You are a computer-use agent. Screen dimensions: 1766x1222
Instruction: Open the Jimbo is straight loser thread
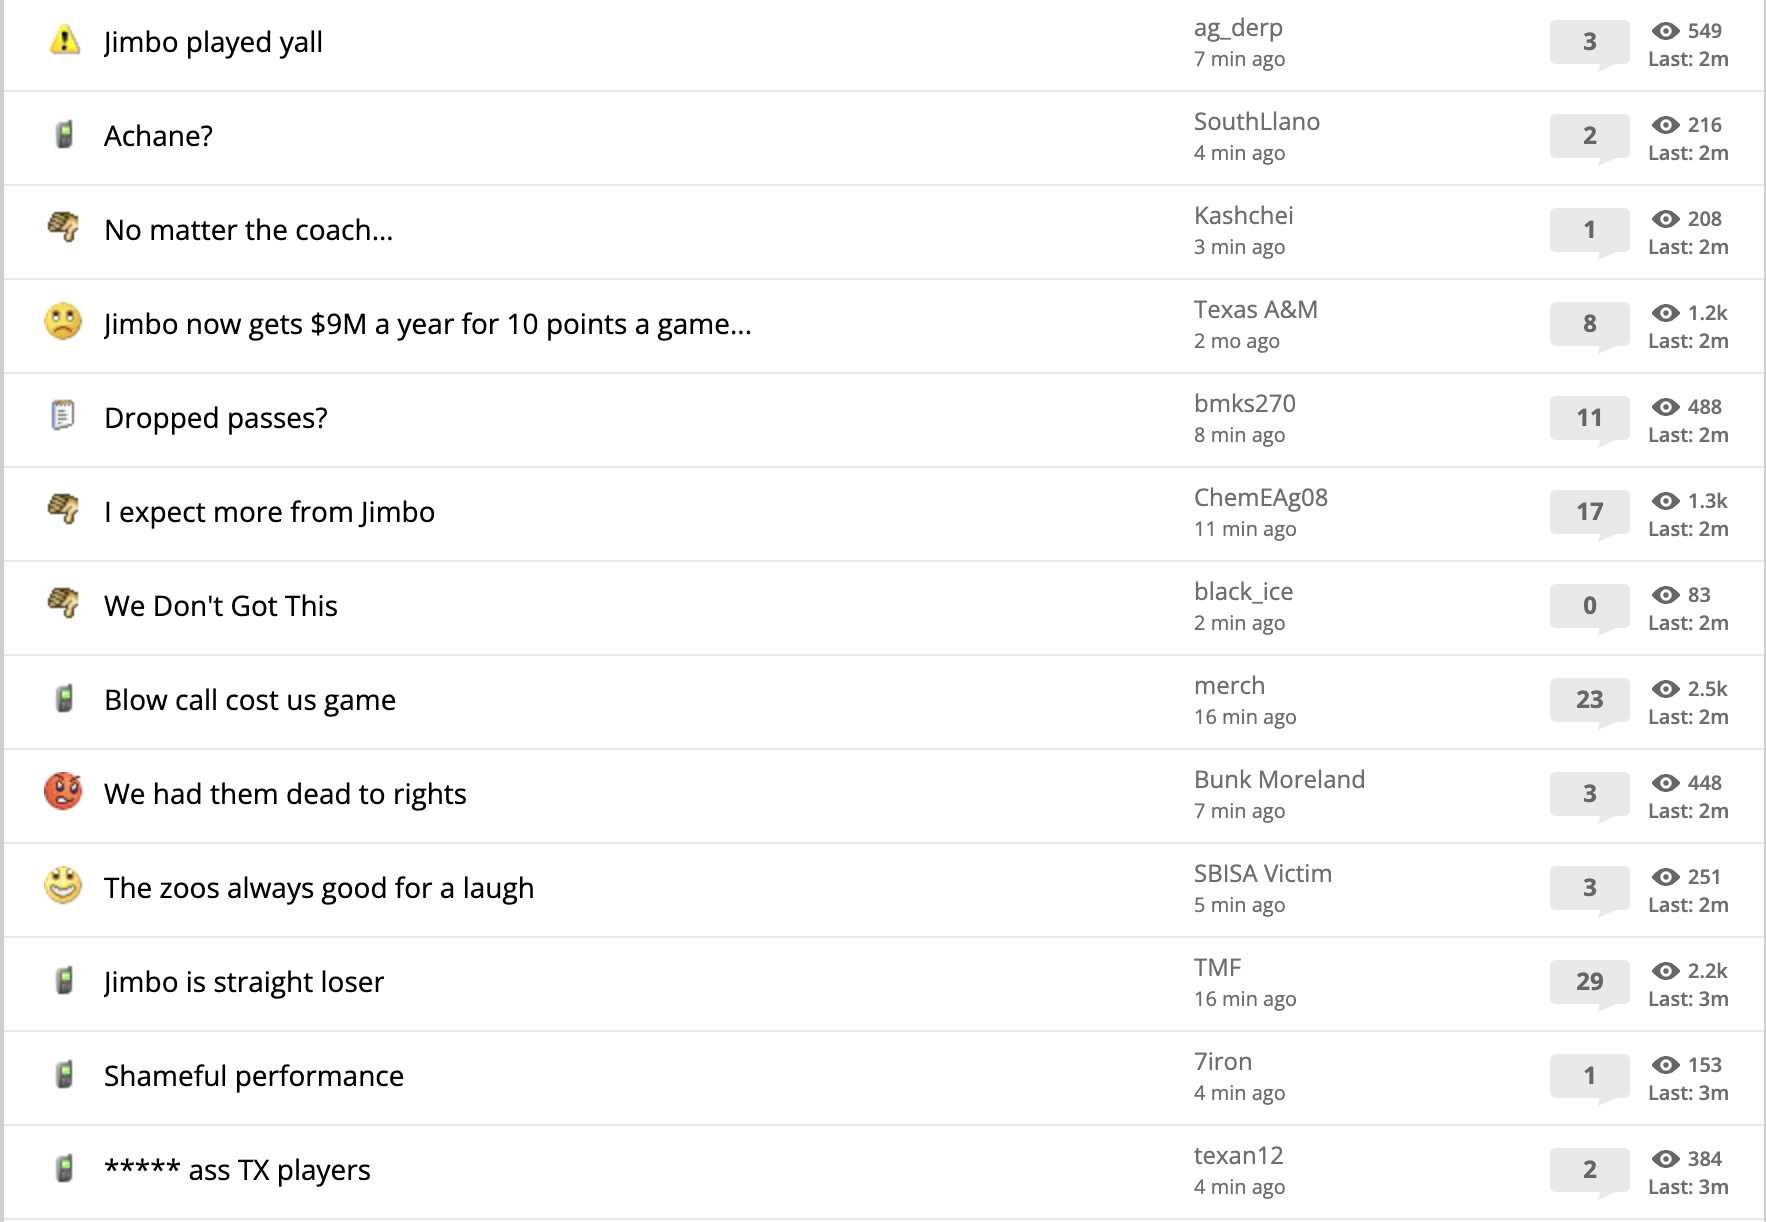(244, 982)
